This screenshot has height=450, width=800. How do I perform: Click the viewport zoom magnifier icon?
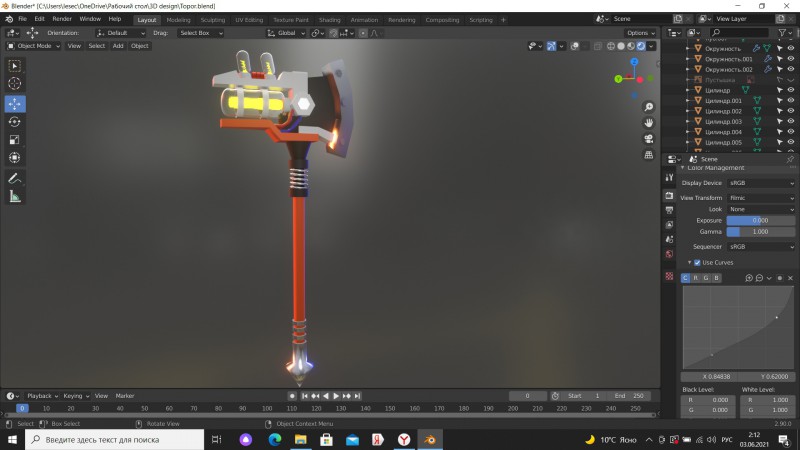pos(648,107)
